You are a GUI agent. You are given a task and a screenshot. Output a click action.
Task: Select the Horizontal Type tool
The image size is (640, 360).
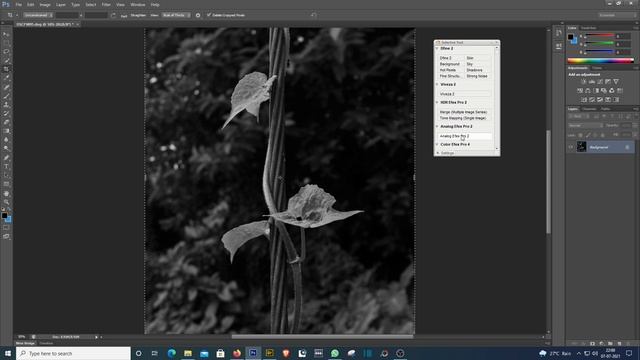6,167
